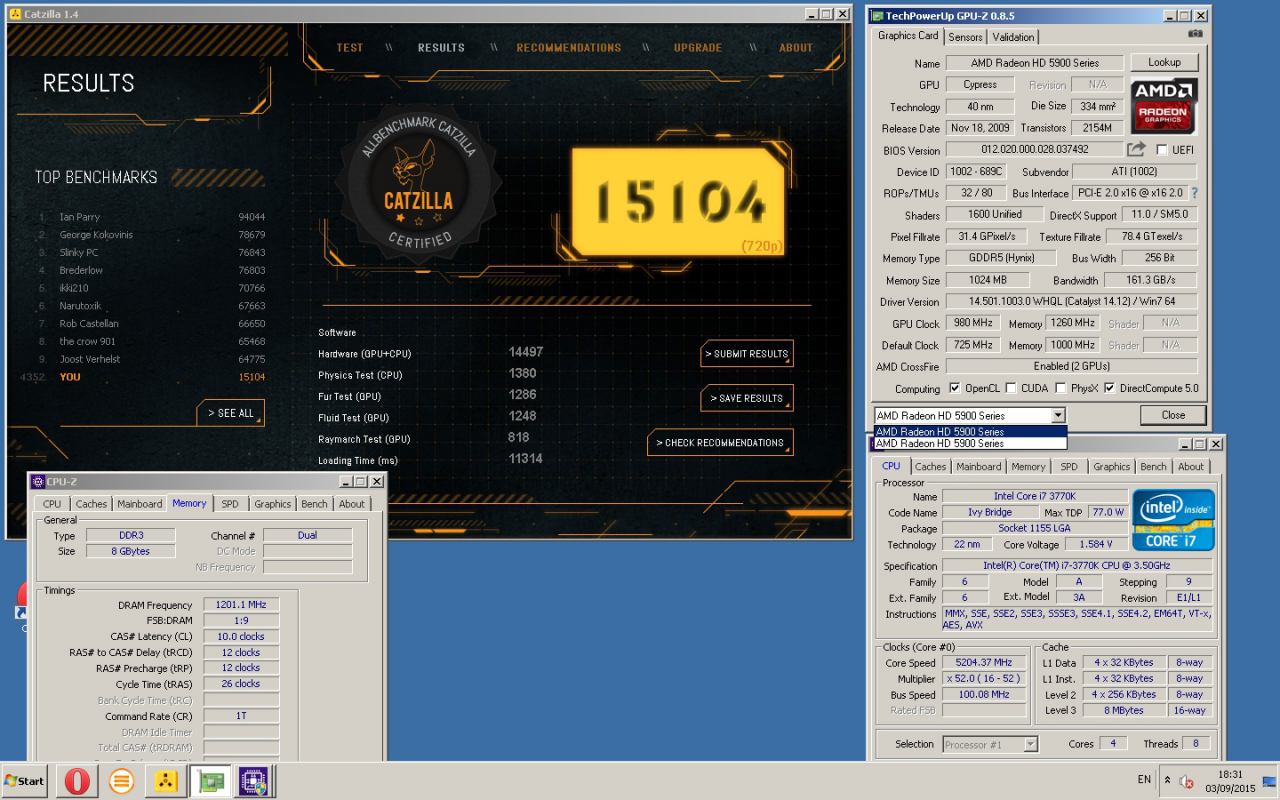Screen dimensions: 1280x800
Task: Click the BIOS share/export icon in GPU-Z
Action: pos(1136,149)
